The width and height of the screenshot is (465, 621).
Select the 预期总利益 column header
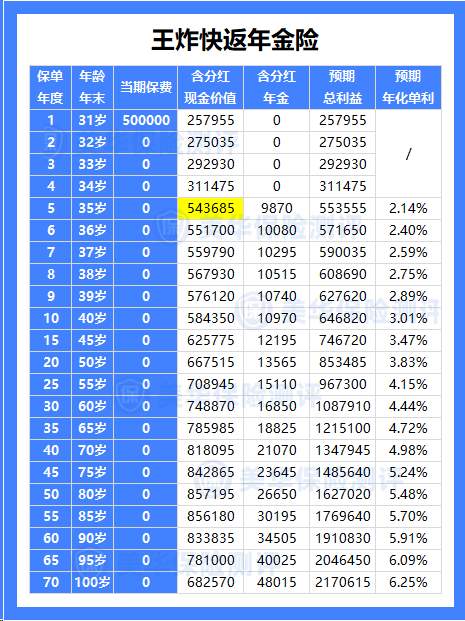coord(342,87)
